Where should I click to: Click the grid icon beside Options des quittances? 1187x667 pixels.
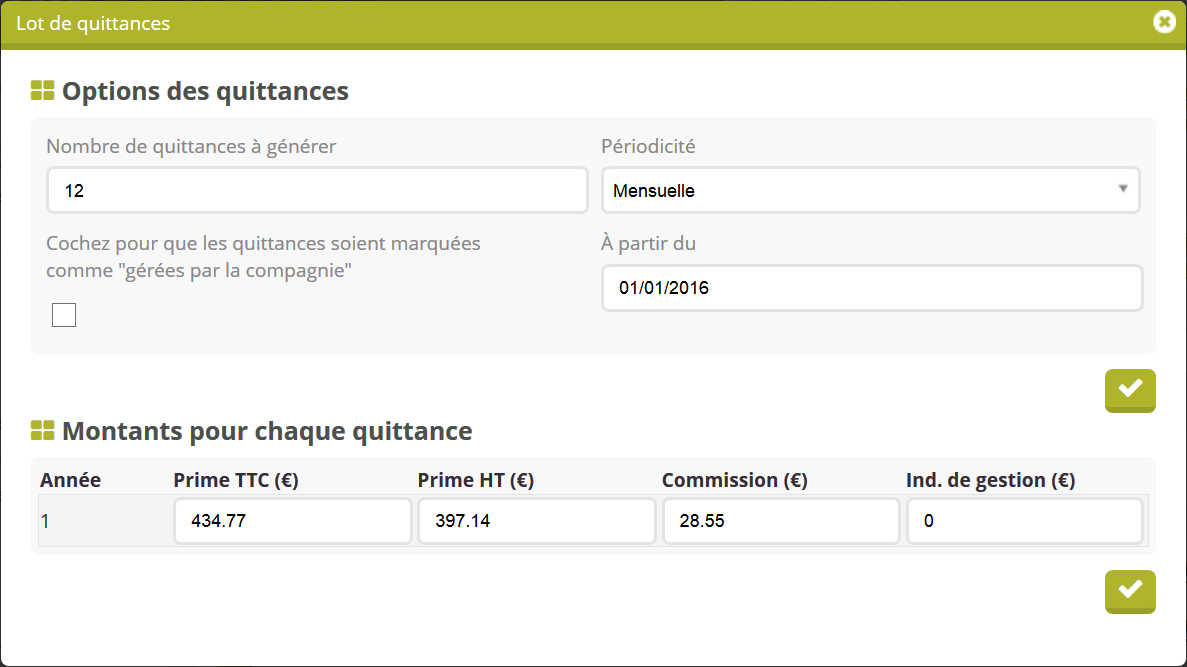tap(42, 91)
